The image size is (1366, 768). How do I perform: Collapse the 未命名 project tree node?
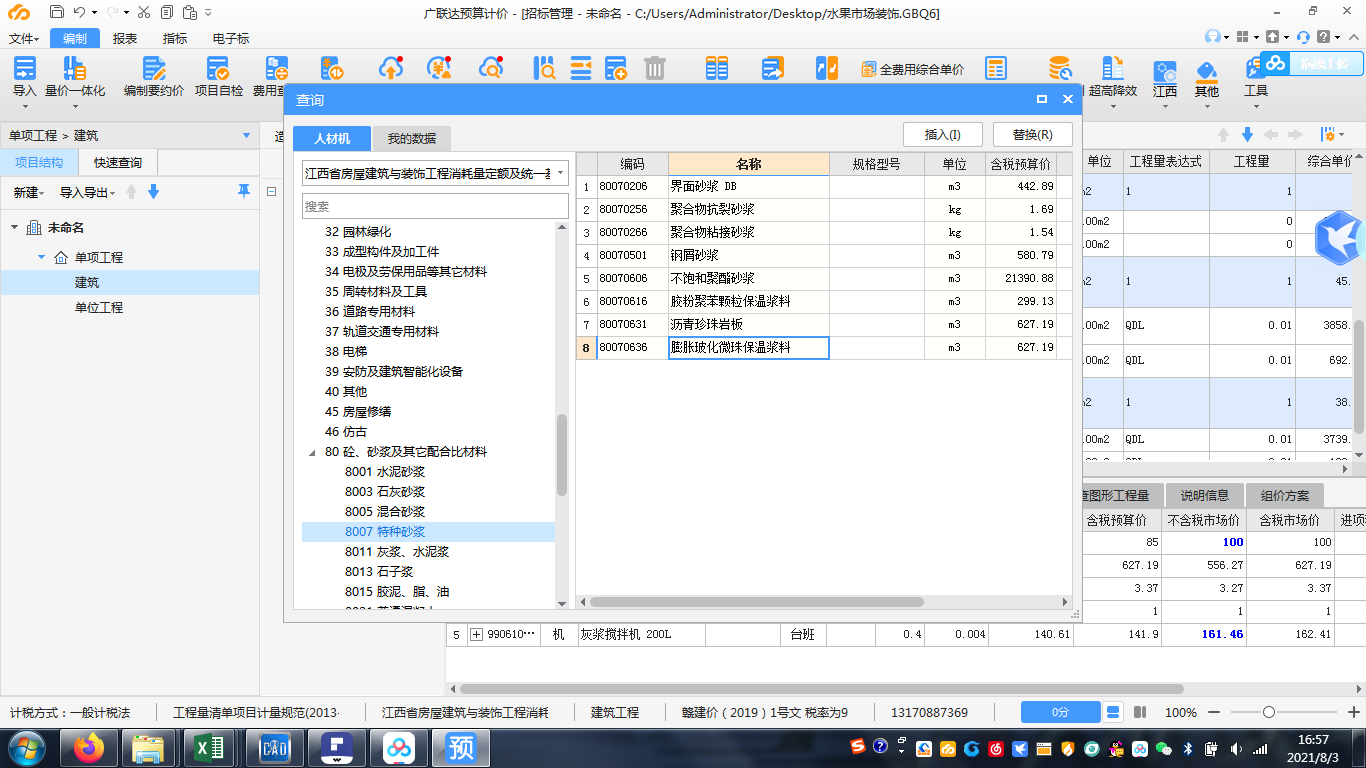point(15,228)
